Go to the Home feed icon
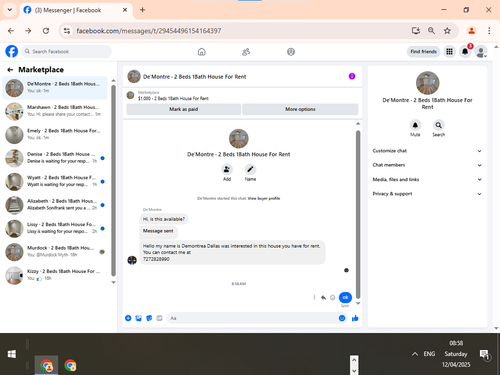The width and height of the screenshot is (500, 375). click(202, 52)
